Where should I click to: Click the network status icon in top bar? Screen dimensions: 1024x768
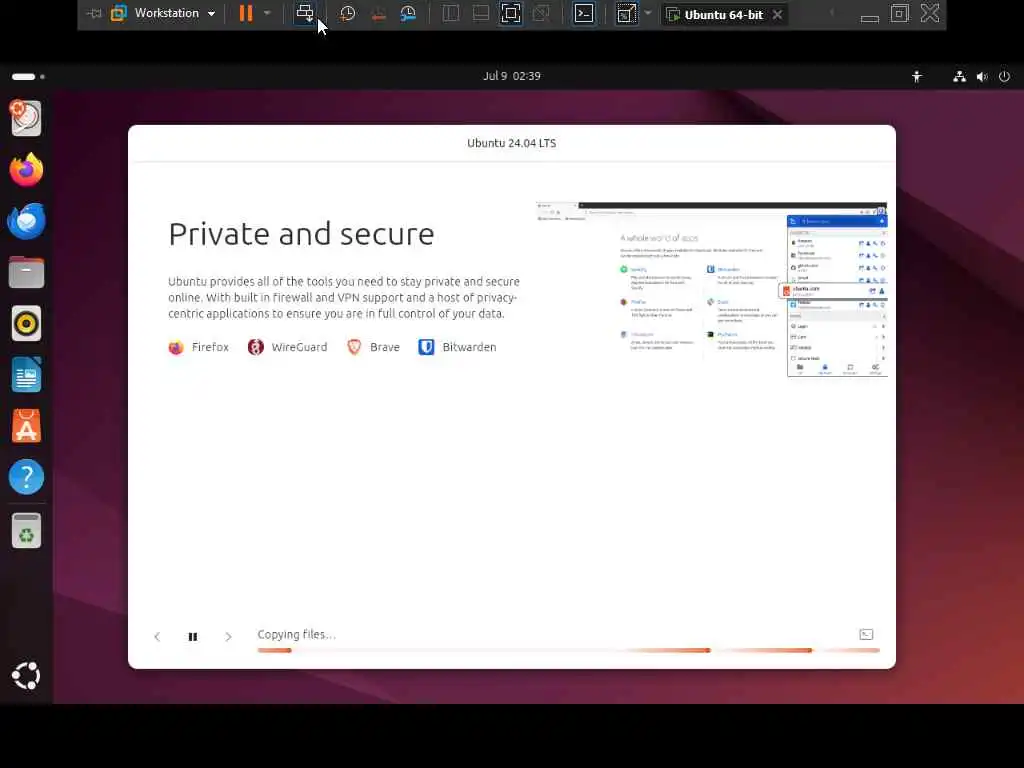pos(959,76)
